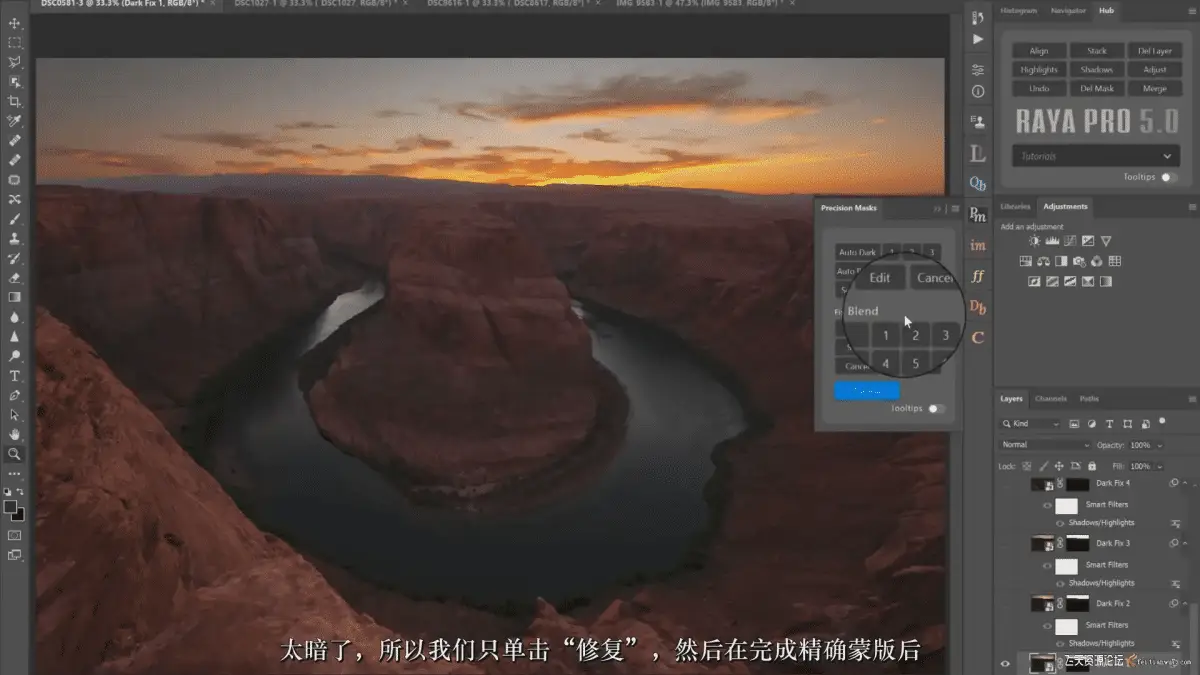This screenshot has height=675, width=1200.
Task: Switch to the Histogram tab
Action: click(x=1021, y=10)
